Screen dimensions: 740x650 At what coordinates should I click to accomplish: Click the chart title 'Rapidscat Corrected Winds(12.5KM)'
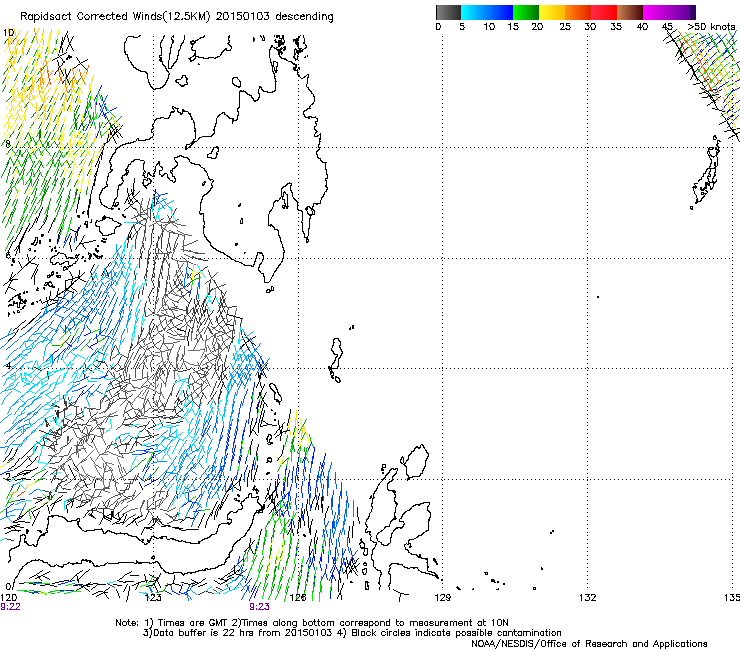pyautogui.click(x=115, y=17)
